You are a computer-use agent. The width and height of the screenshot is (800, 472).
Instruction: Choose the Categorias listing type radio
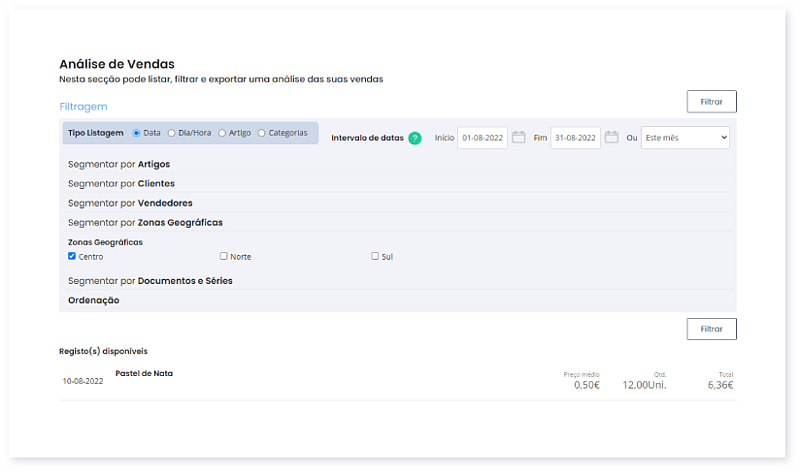[x=262, y=133]
